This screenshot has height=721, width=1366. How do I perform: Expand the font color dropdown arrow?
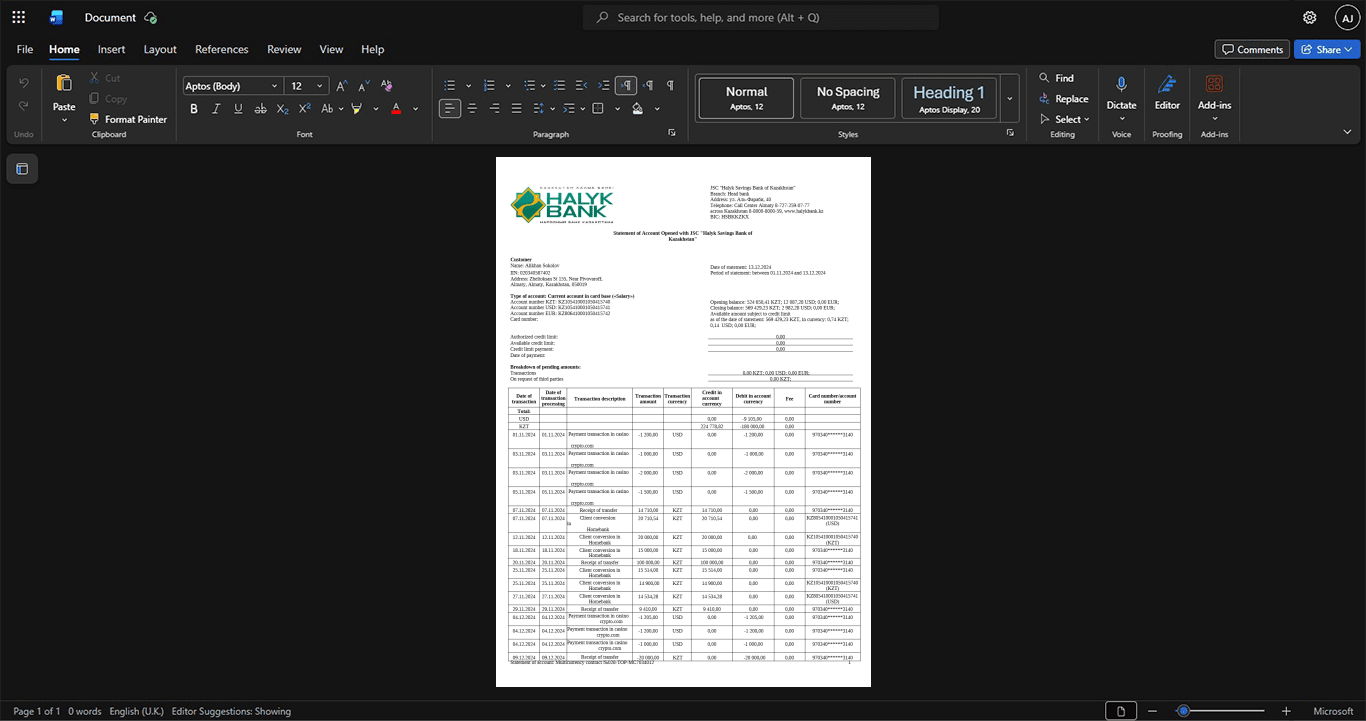415,108
